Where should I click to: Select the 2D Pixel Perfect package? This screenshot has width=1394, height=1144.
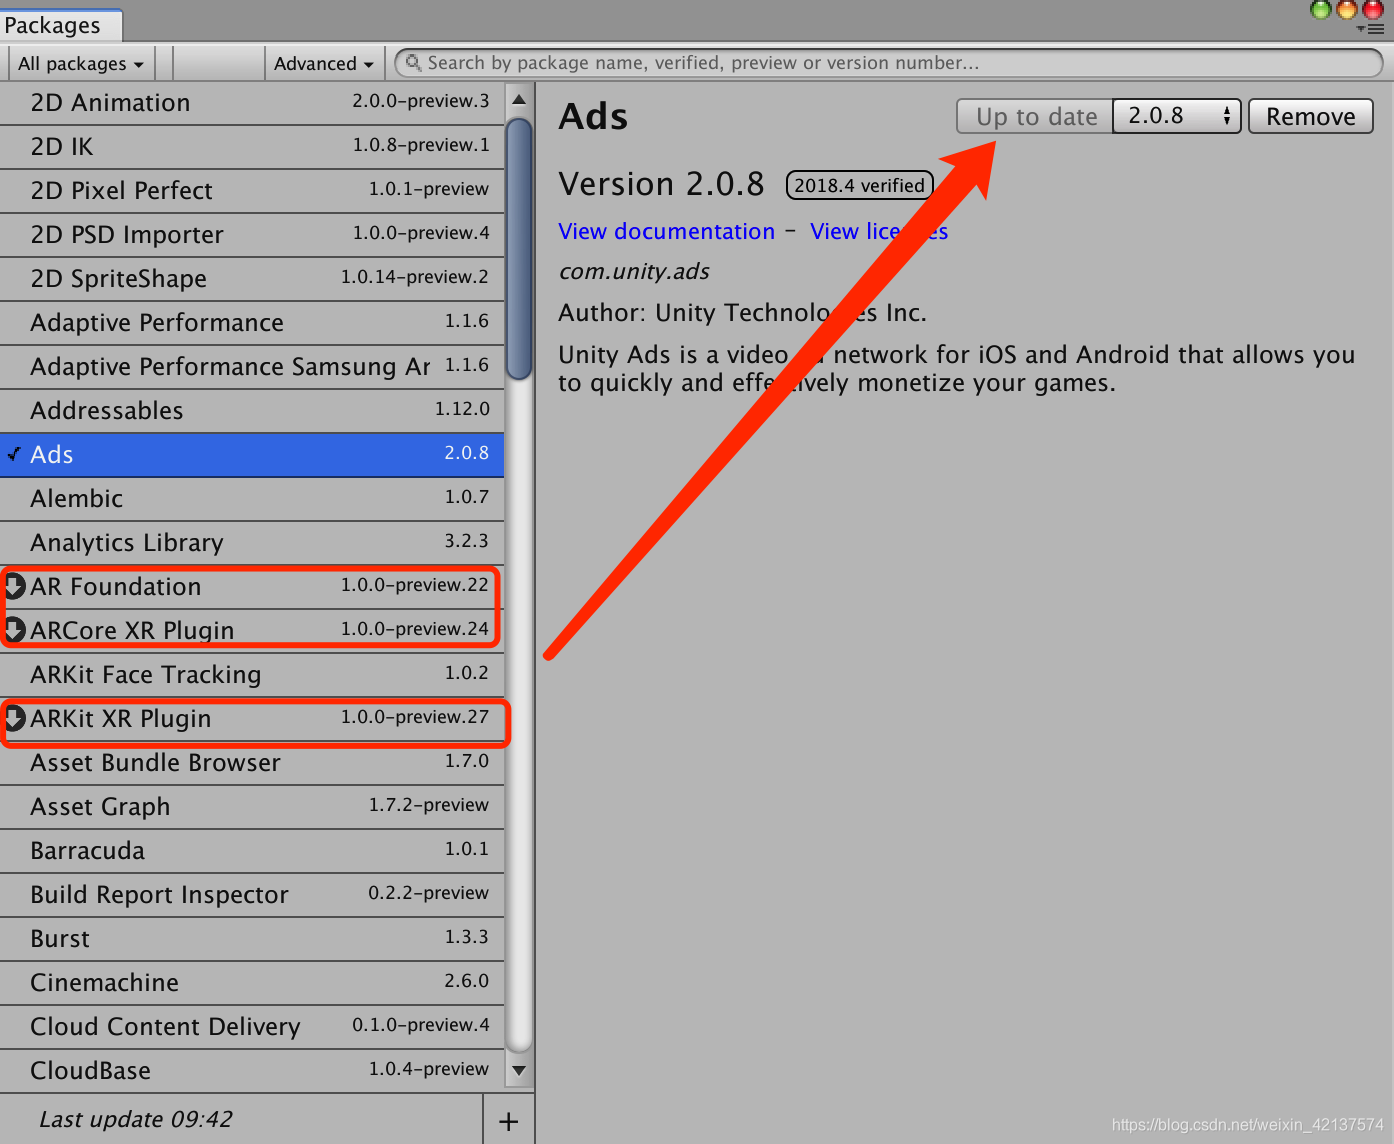(x=252, y=191)
